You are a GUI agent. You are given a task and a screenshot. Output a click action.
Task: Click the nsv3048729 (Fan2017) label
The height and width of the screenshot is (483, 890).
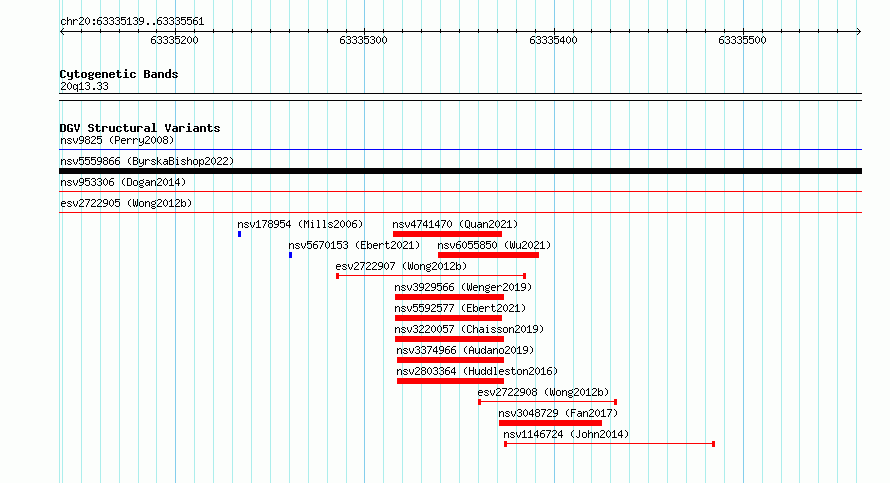point(559,413)
